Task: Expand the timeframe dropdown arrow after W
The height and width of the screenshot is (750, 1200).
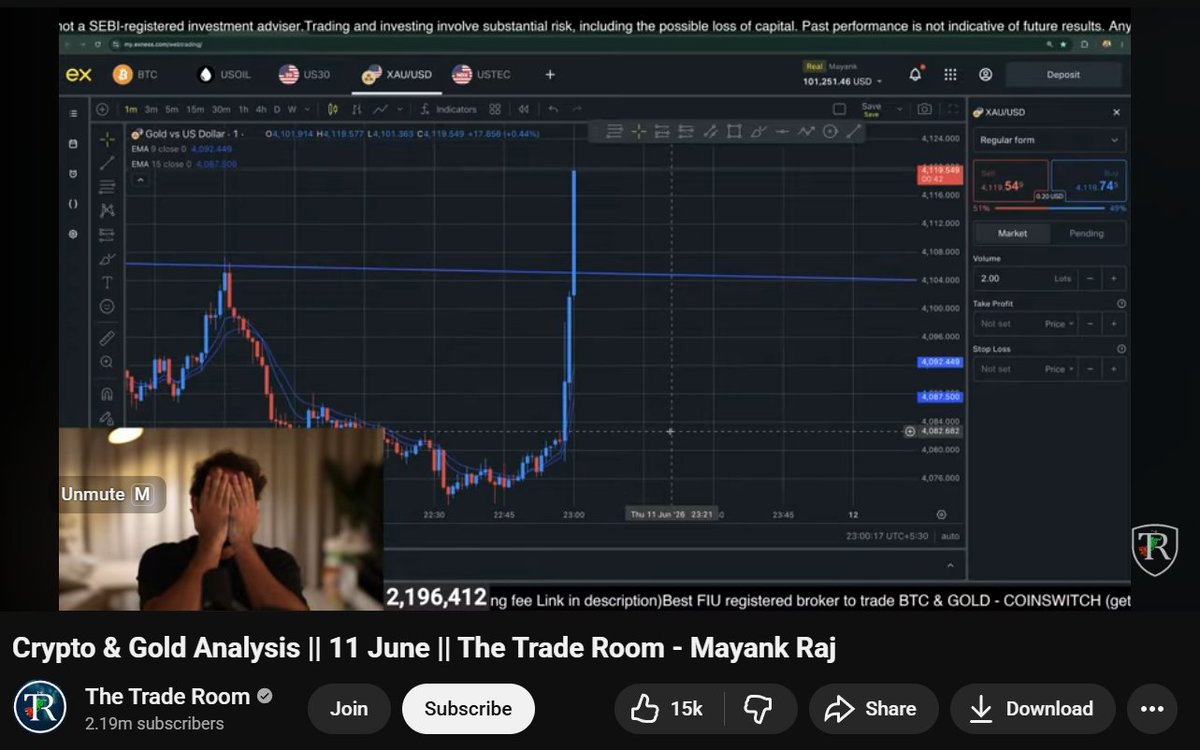Action: click(305, 109)
